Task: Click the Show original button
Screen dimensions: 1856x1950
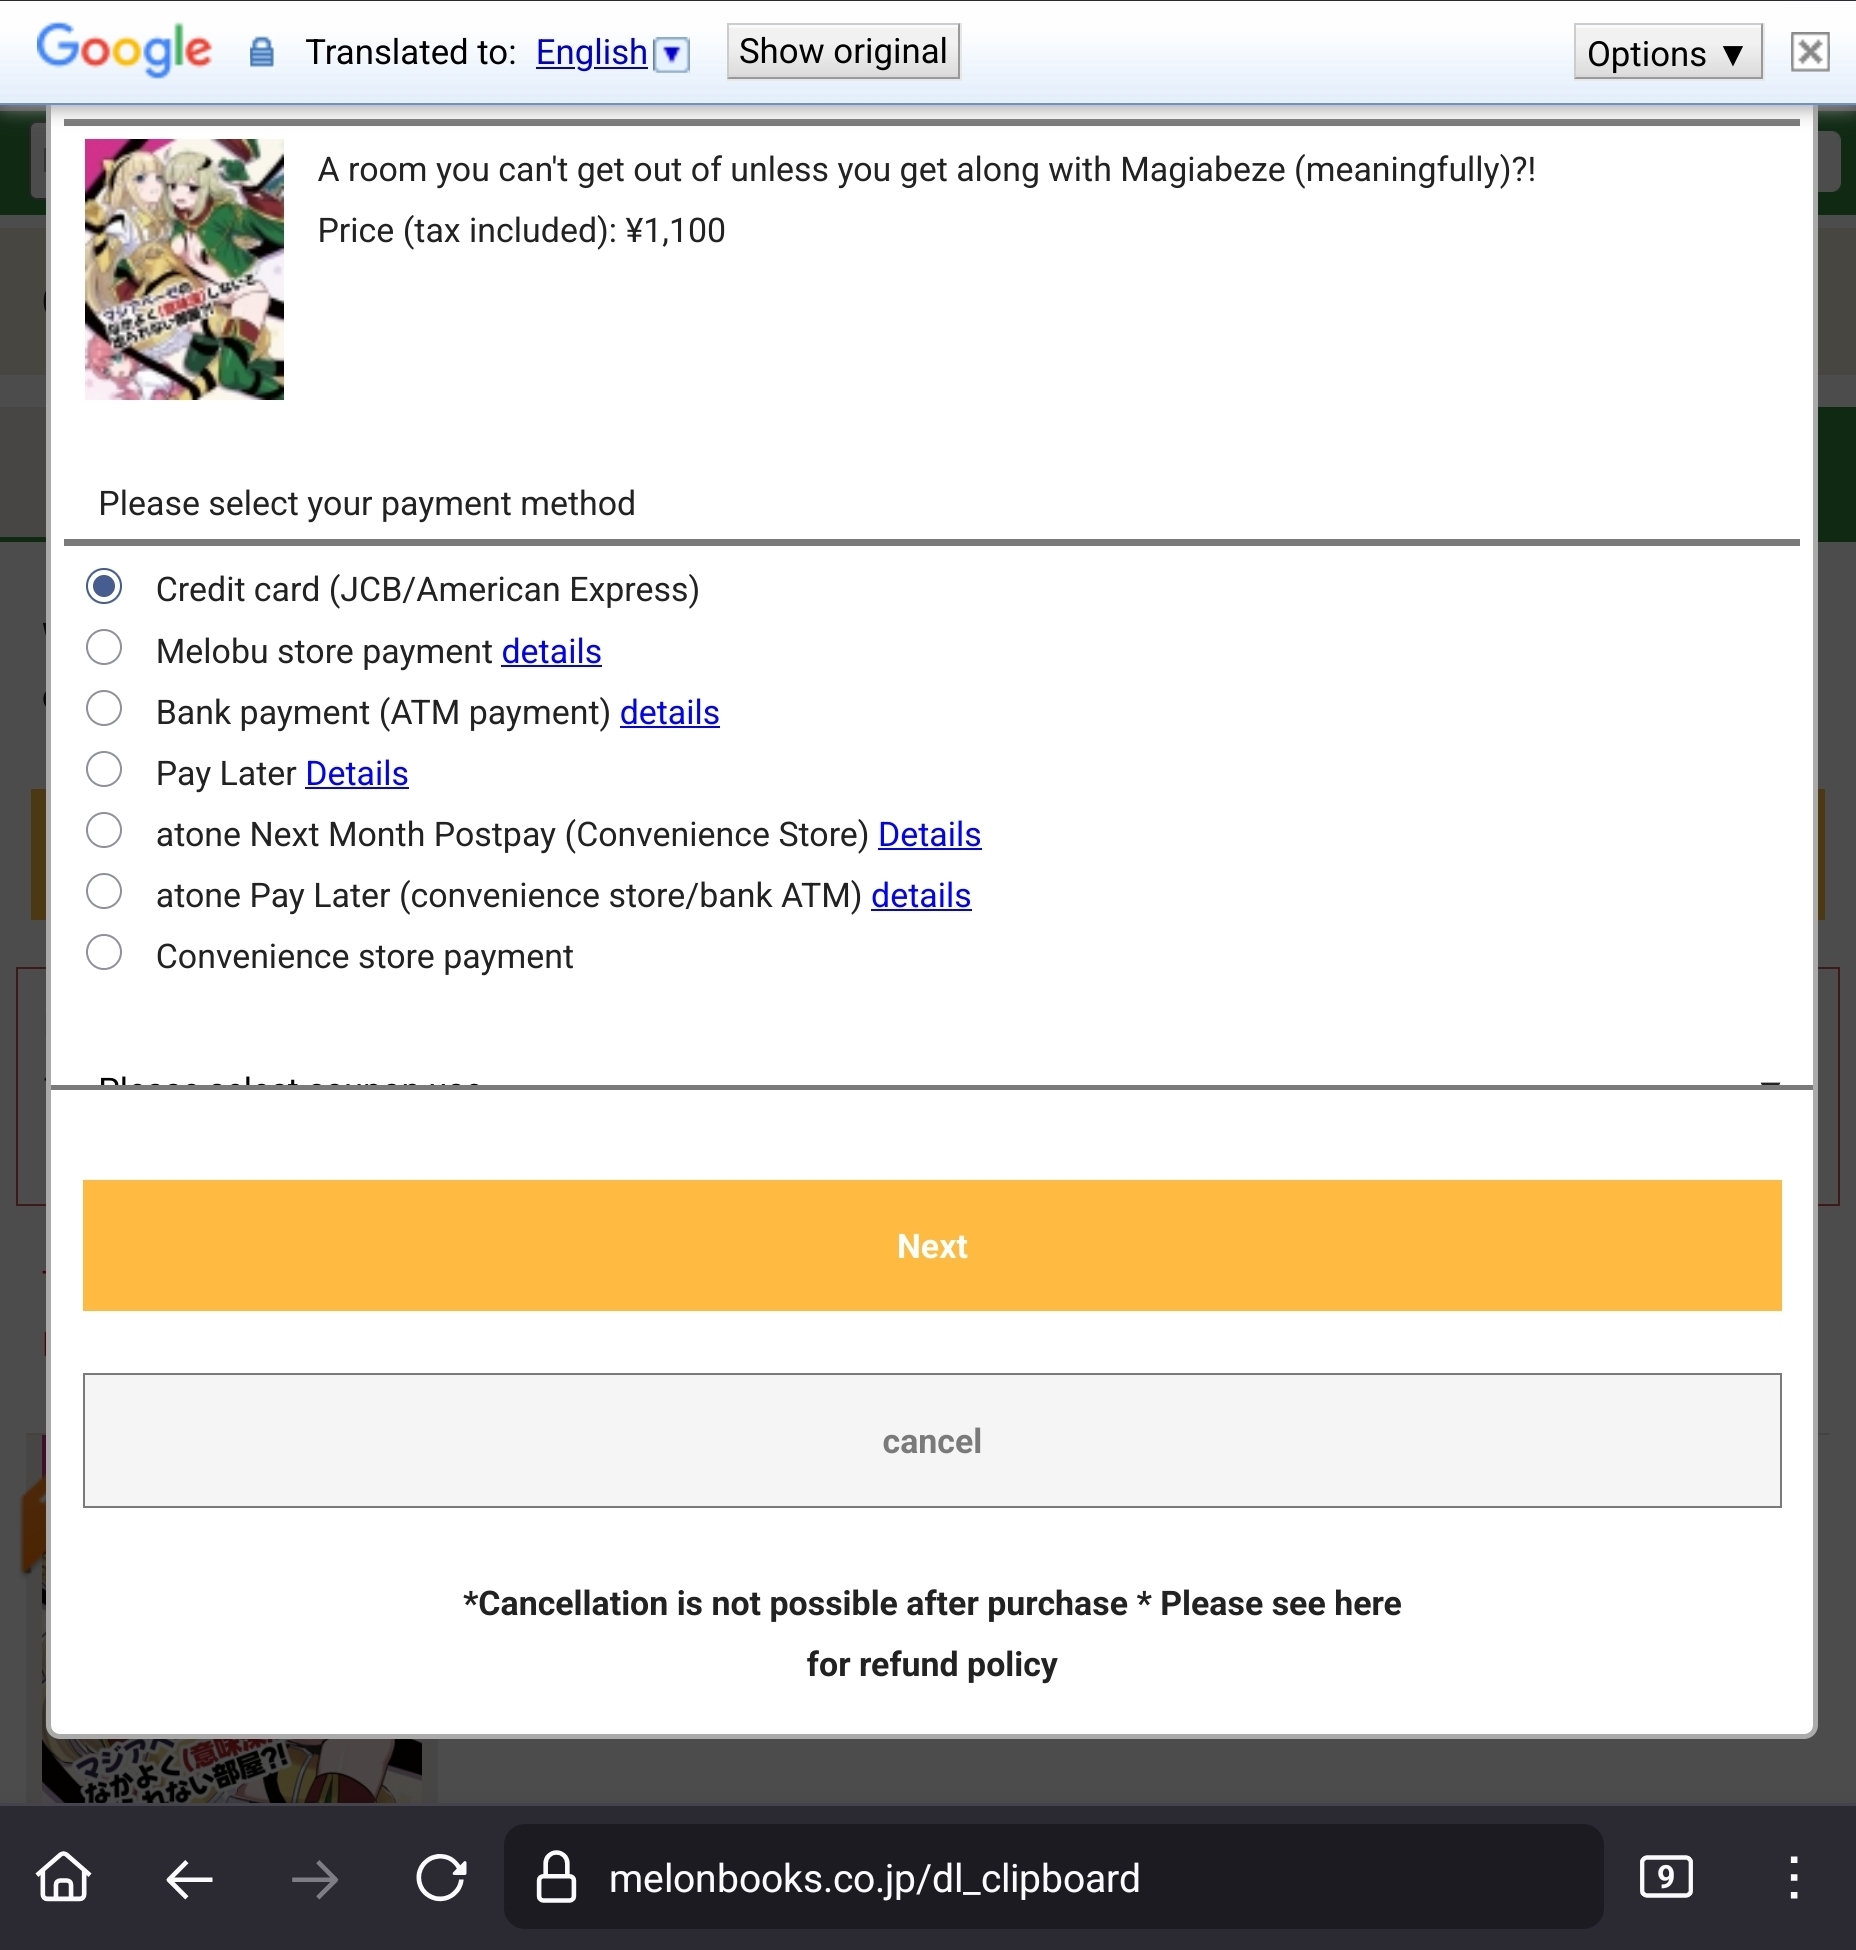Action: click(x=843, y=51)
